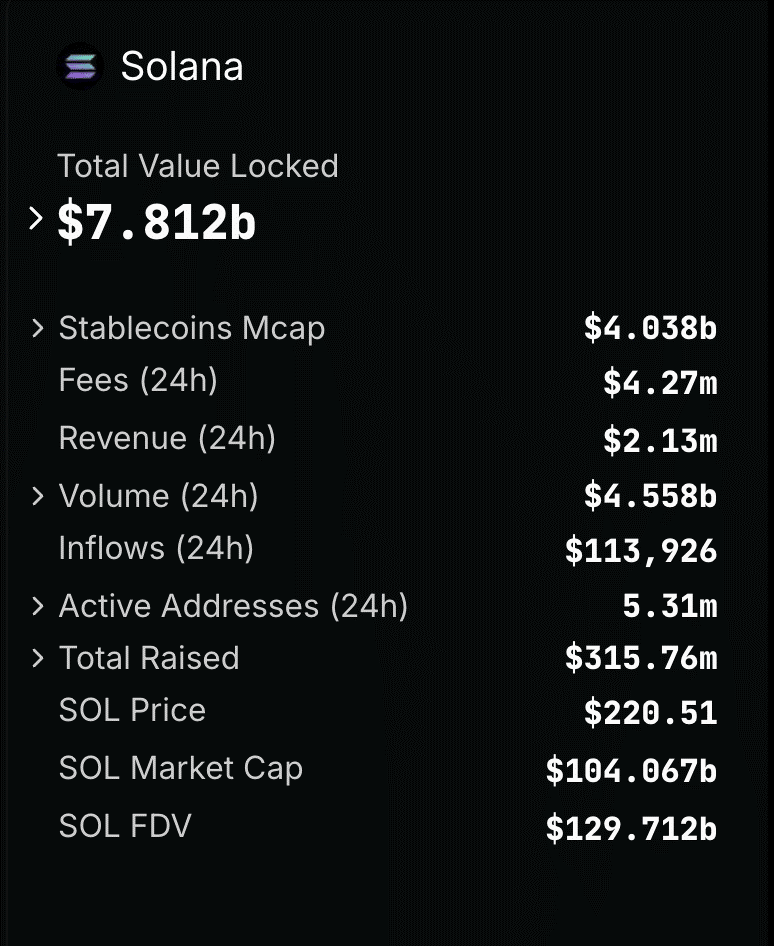This screenshot has width=774, height=946.
Task: Expand the Total Raised chevron
Action: click(x=38, y=658)
